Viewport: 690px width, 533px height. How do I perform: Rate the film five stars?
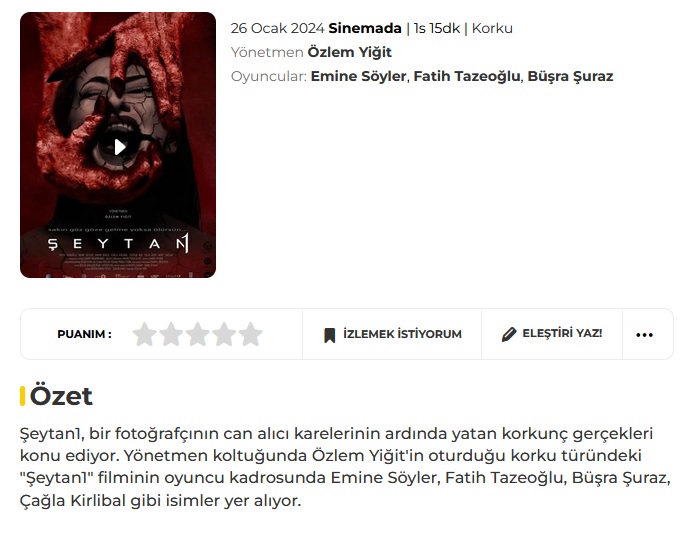coord(251,334)
